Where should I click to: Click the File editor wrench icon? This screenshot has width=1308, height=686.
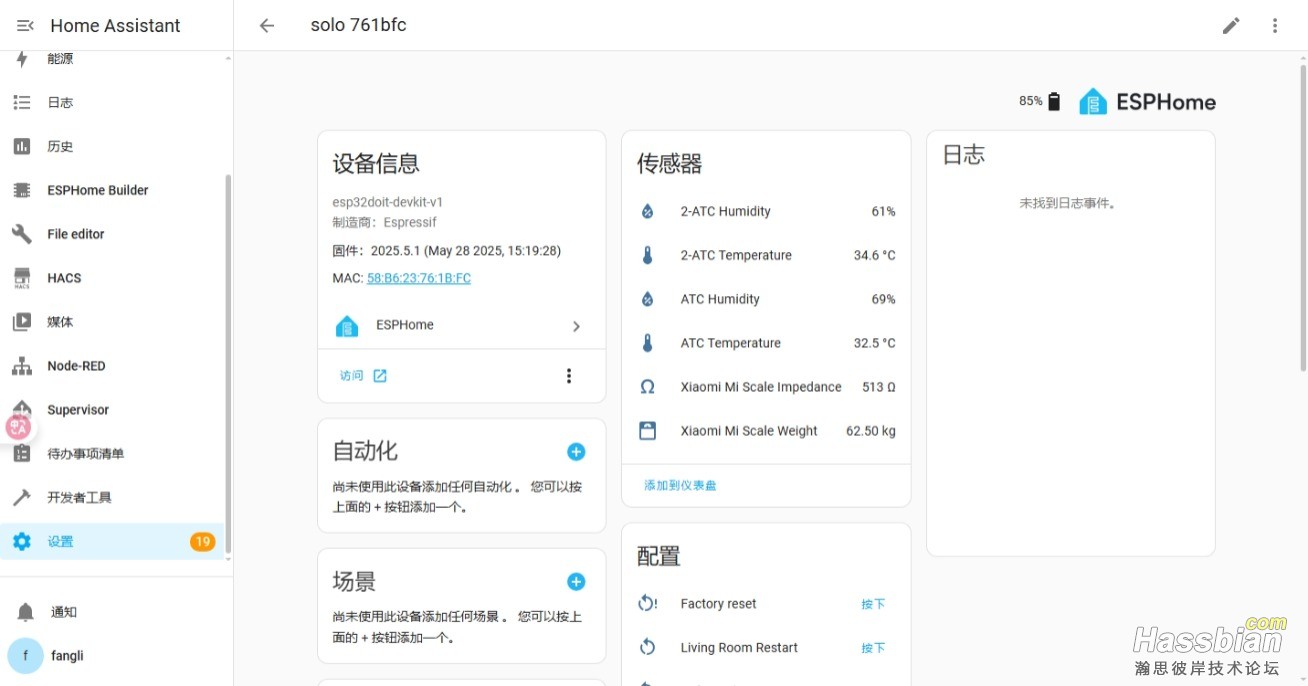pyautogui.click(x=22, y=234)
